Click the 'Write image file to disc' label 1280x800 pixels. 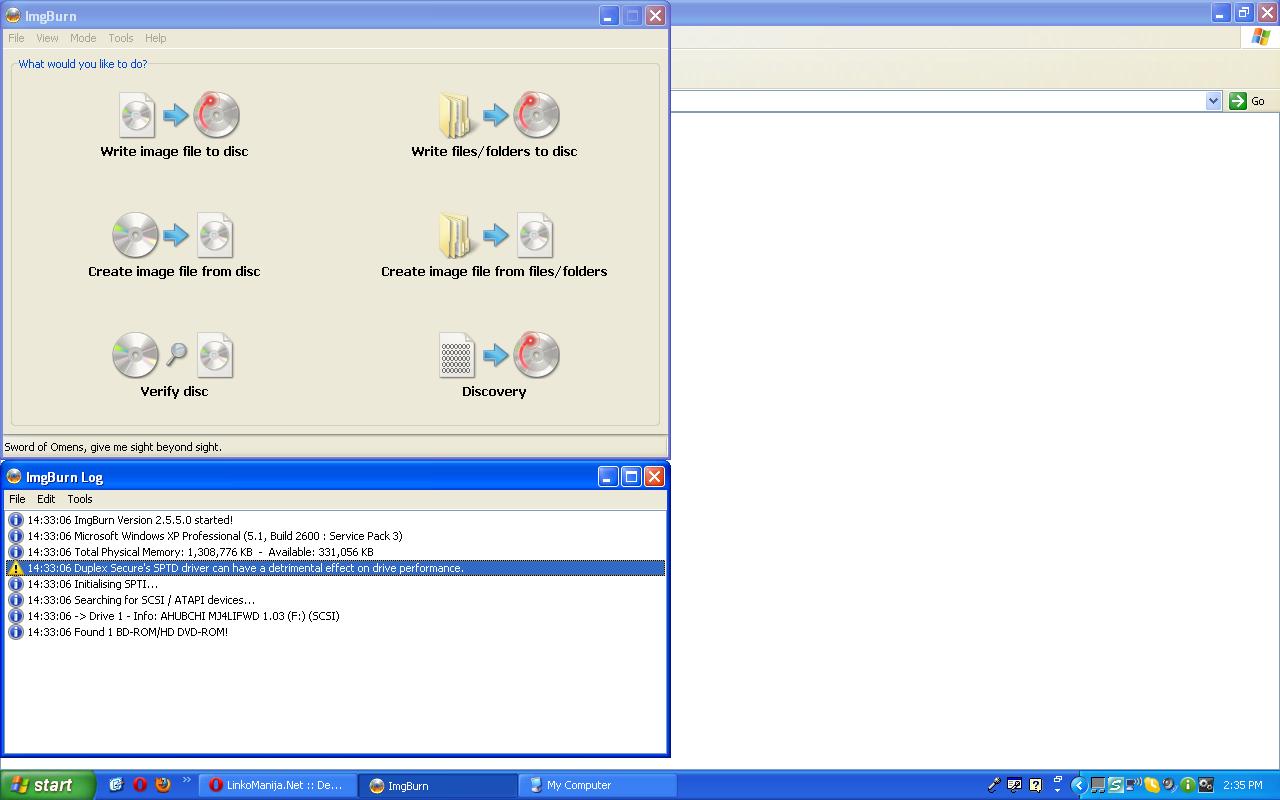point(174,152)
